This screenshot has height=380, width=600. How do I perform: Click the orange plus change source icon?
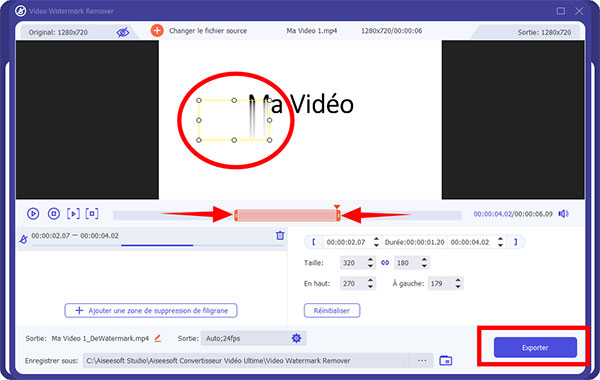(x=157, y=31)
